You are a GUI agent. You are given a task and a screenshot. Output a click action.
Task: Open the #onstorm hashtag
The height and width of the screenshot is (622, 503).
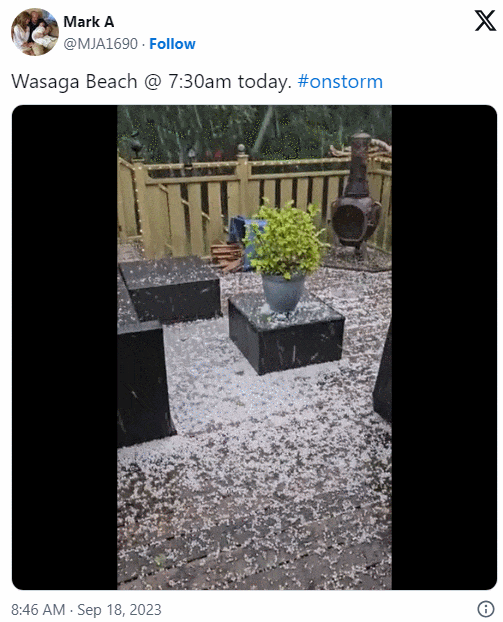340,82
